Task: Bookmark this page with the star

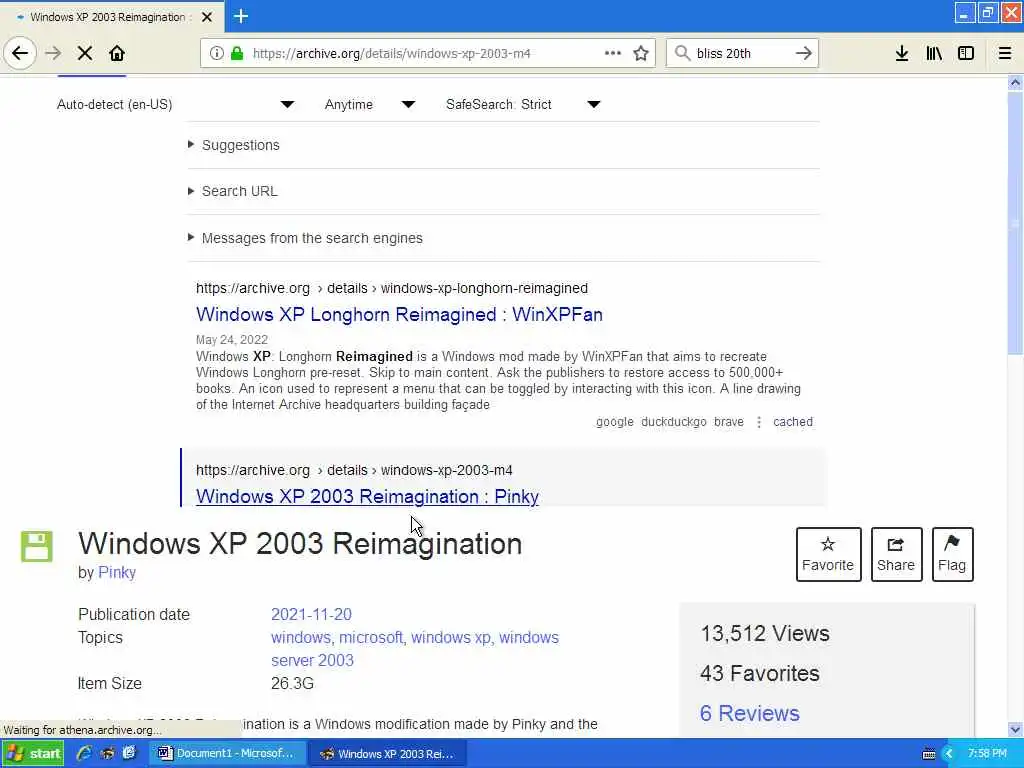Action: [x=641, y=53]
